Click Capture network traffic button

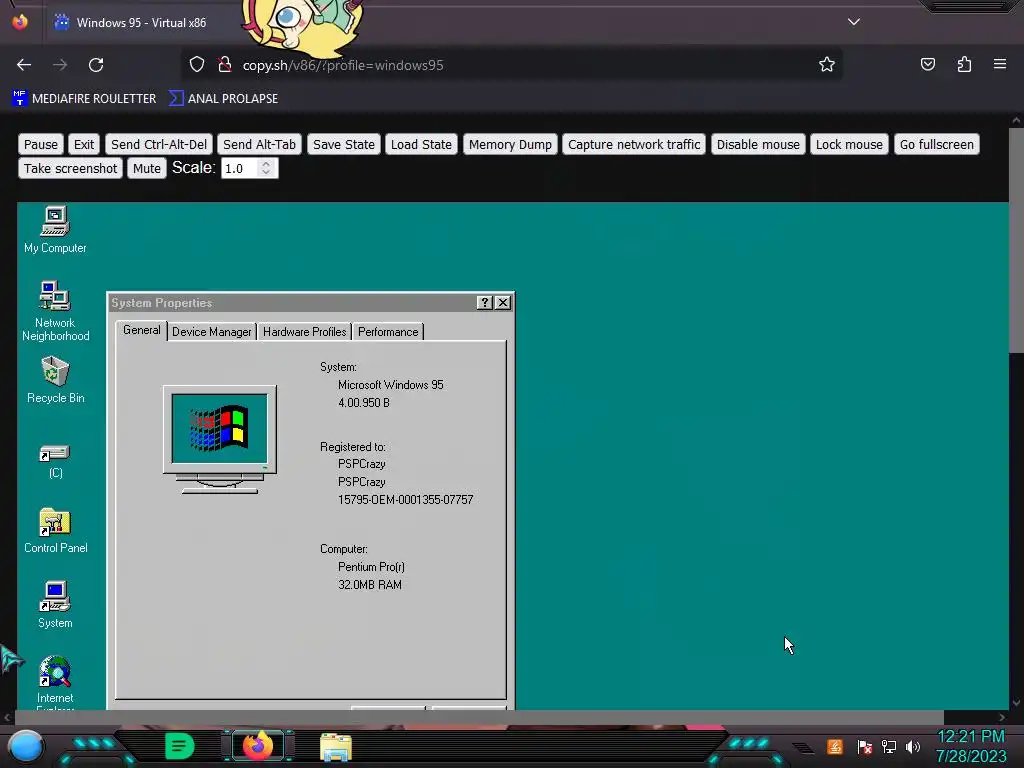[634, 144]
